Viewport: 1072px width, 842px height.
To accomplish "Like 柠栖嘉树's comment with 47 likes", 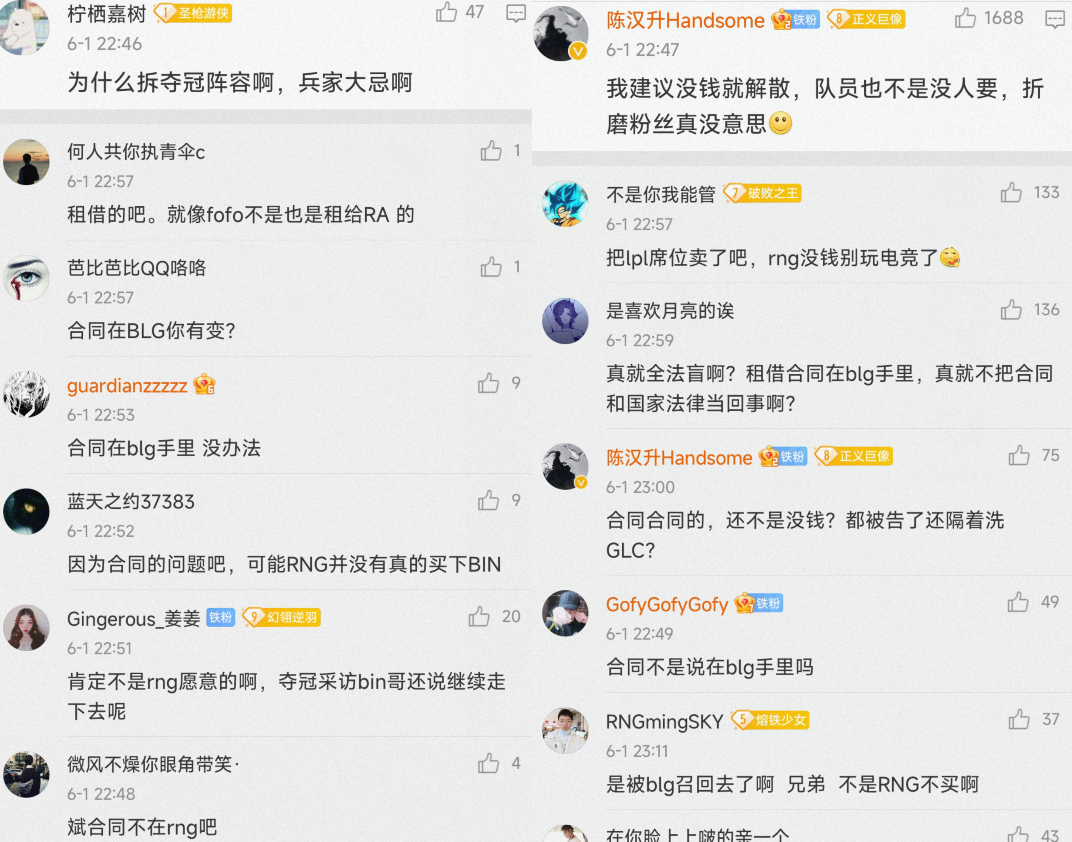I will pos(446,12).
